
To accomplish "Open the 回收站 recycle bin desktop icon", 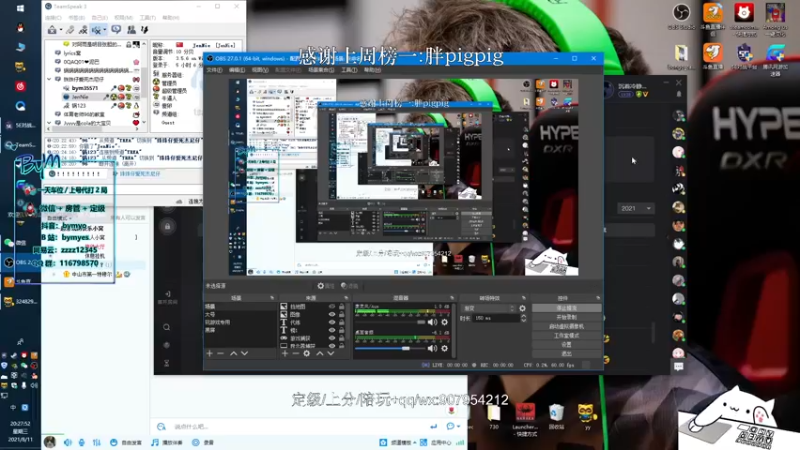I will click(x=556, y=416).
